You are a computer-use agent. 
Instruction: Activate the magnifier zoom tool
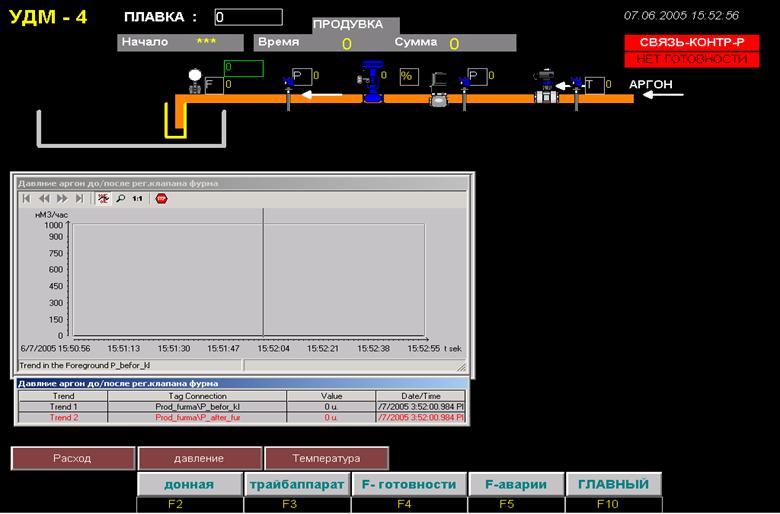(x=120, y=199)
